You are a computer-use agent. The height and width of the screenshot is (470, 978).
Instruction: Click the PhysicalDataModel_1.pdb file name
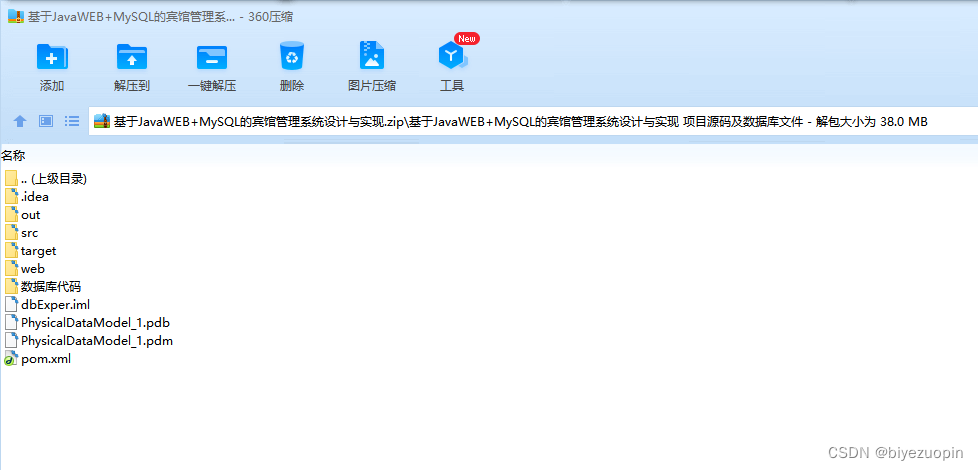pos(95,324)
